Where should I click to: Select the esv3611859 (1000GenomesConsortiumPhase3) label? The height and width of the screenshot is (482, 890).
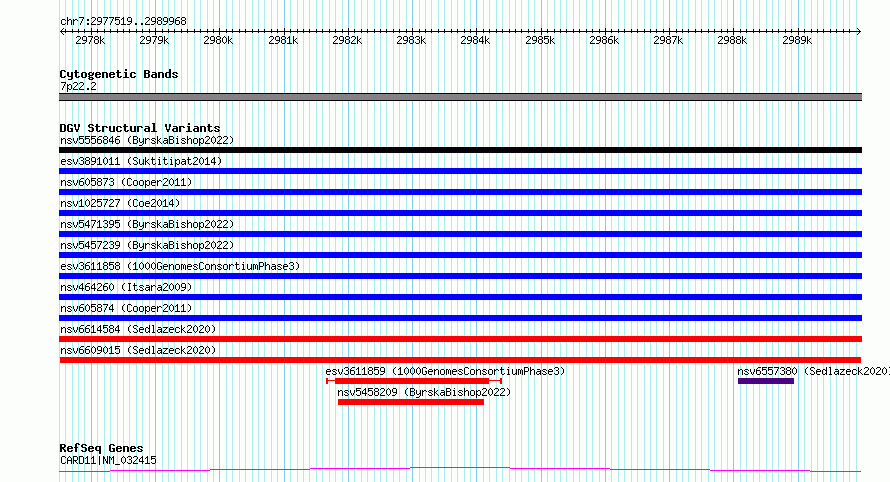pos(445,371)
